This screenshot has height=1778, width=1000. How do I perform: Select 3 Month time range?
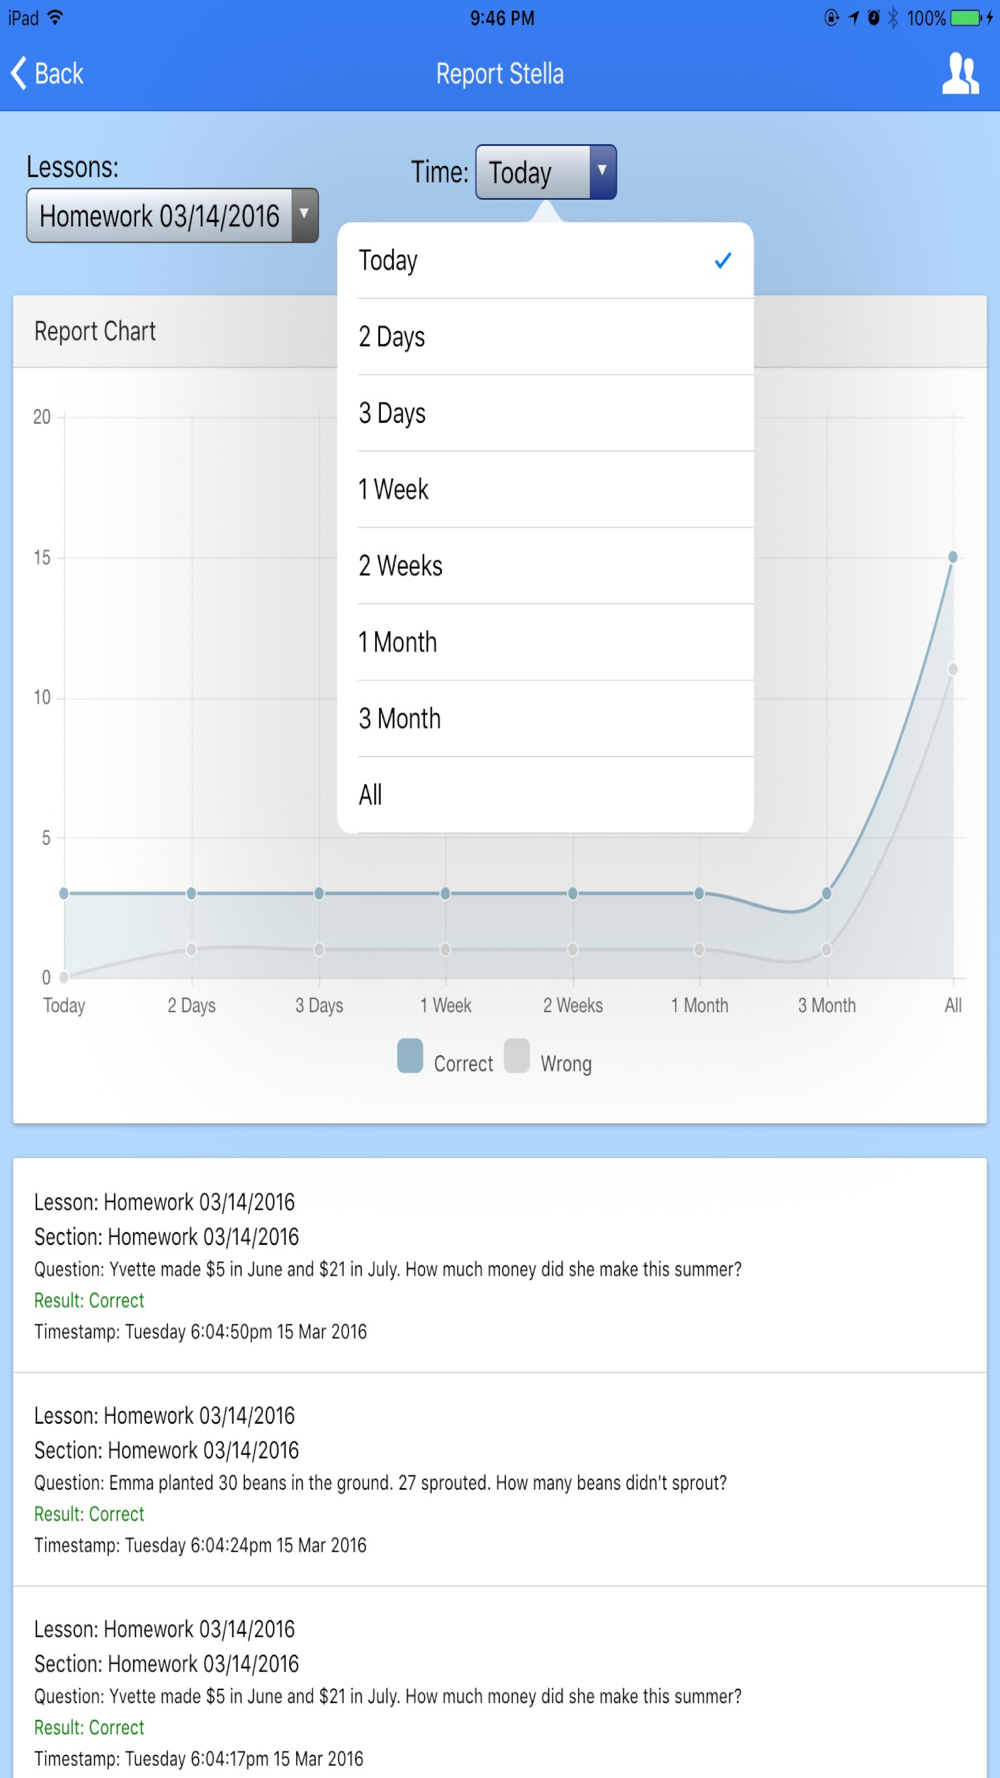[x=545, y=719]
